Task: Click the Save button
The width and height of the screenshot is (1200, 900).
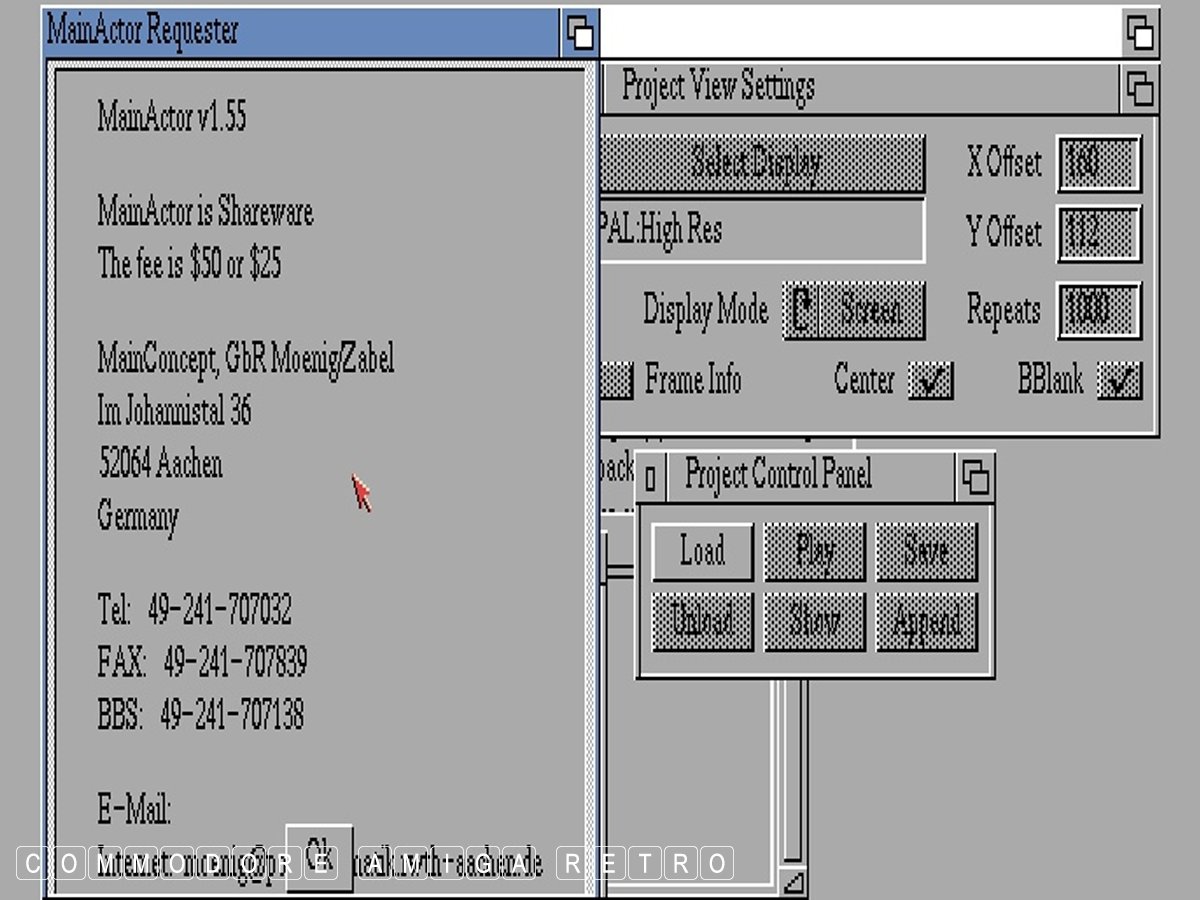Action: (x=926, y=551)
